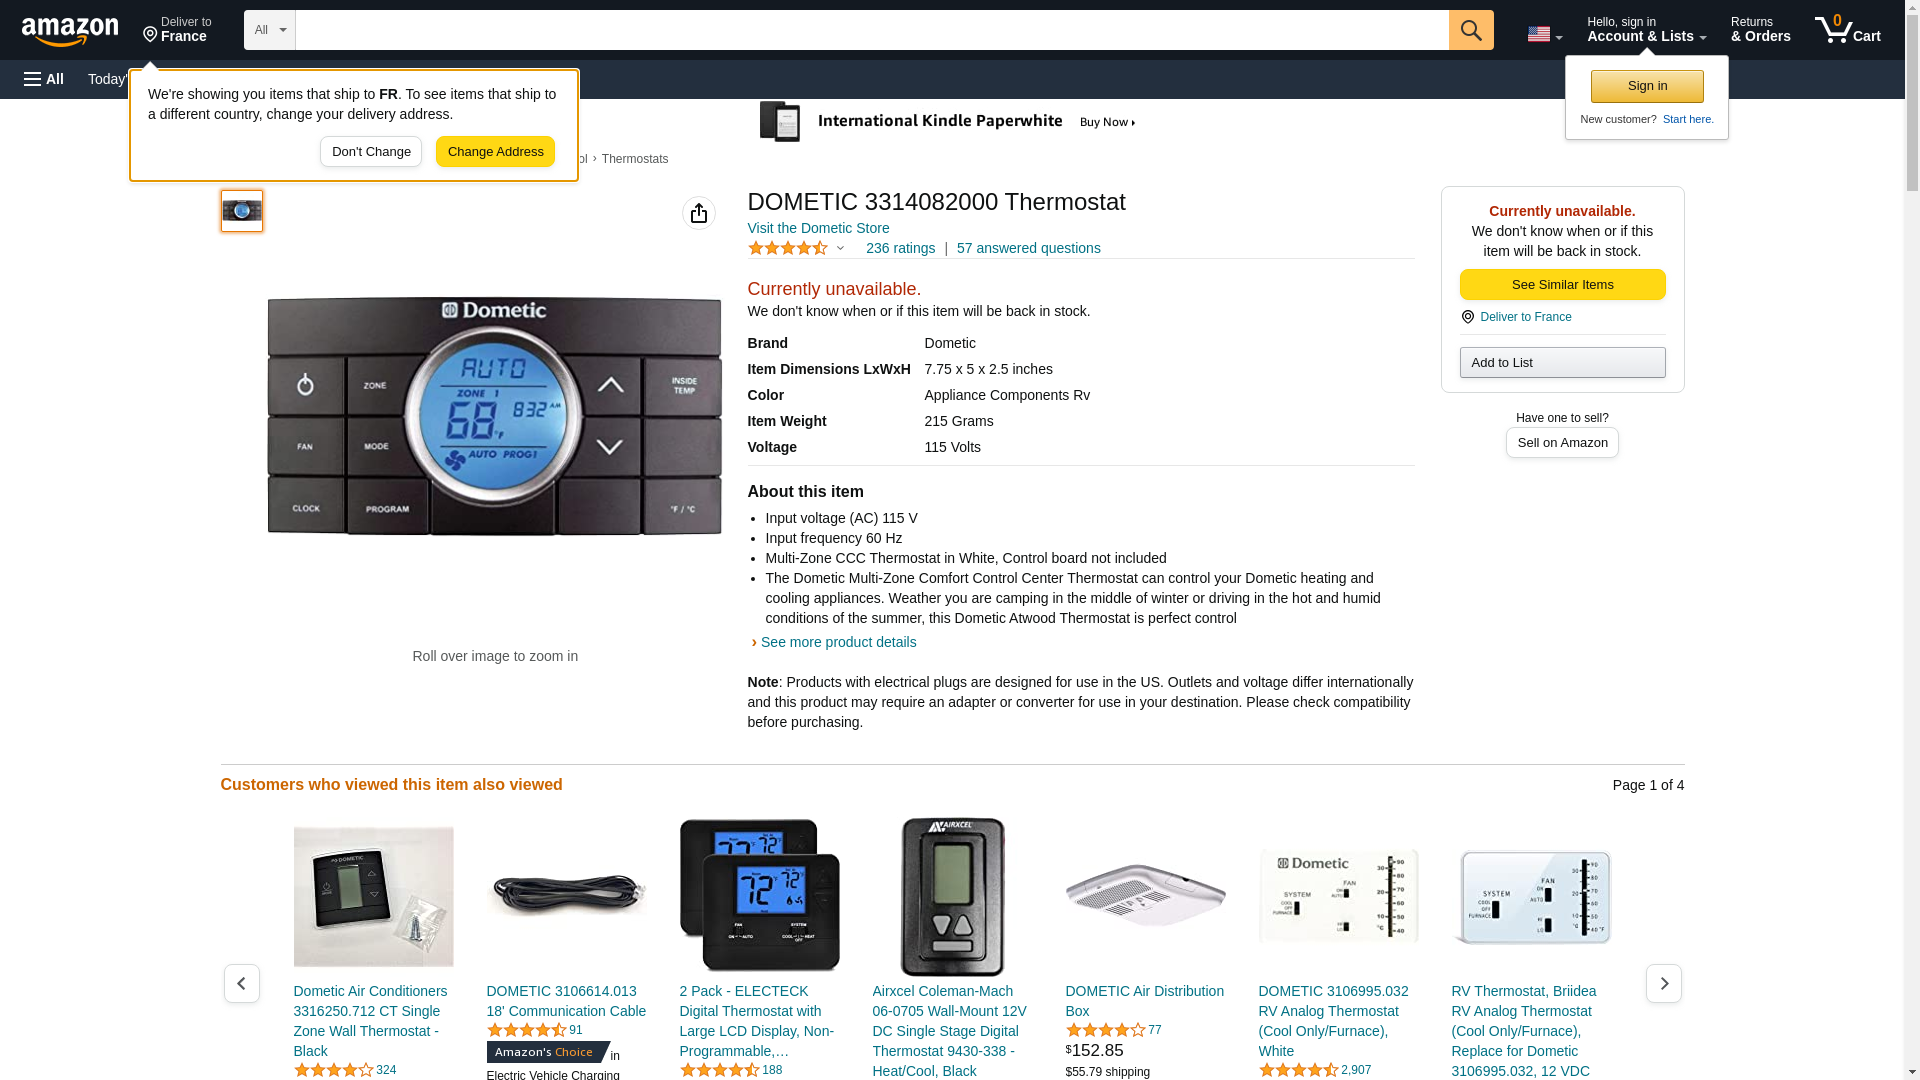The height and width of the screenshot is (1080, 1920).
Task: Click into the search input field
Action: 872,30
